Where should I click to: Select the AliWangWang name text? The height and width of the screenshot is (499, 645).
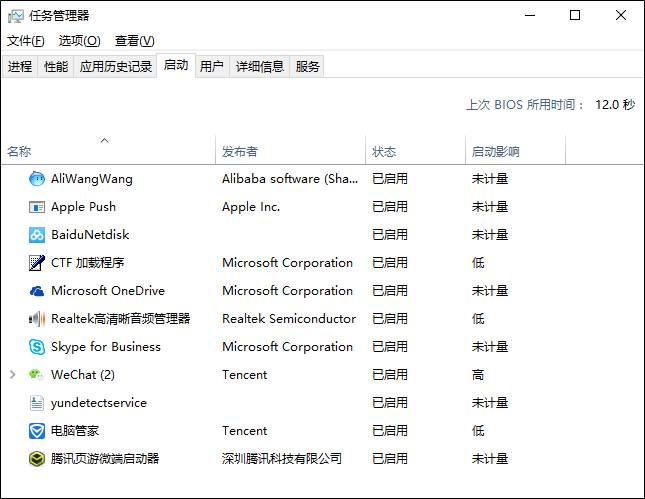click(92, 179)
